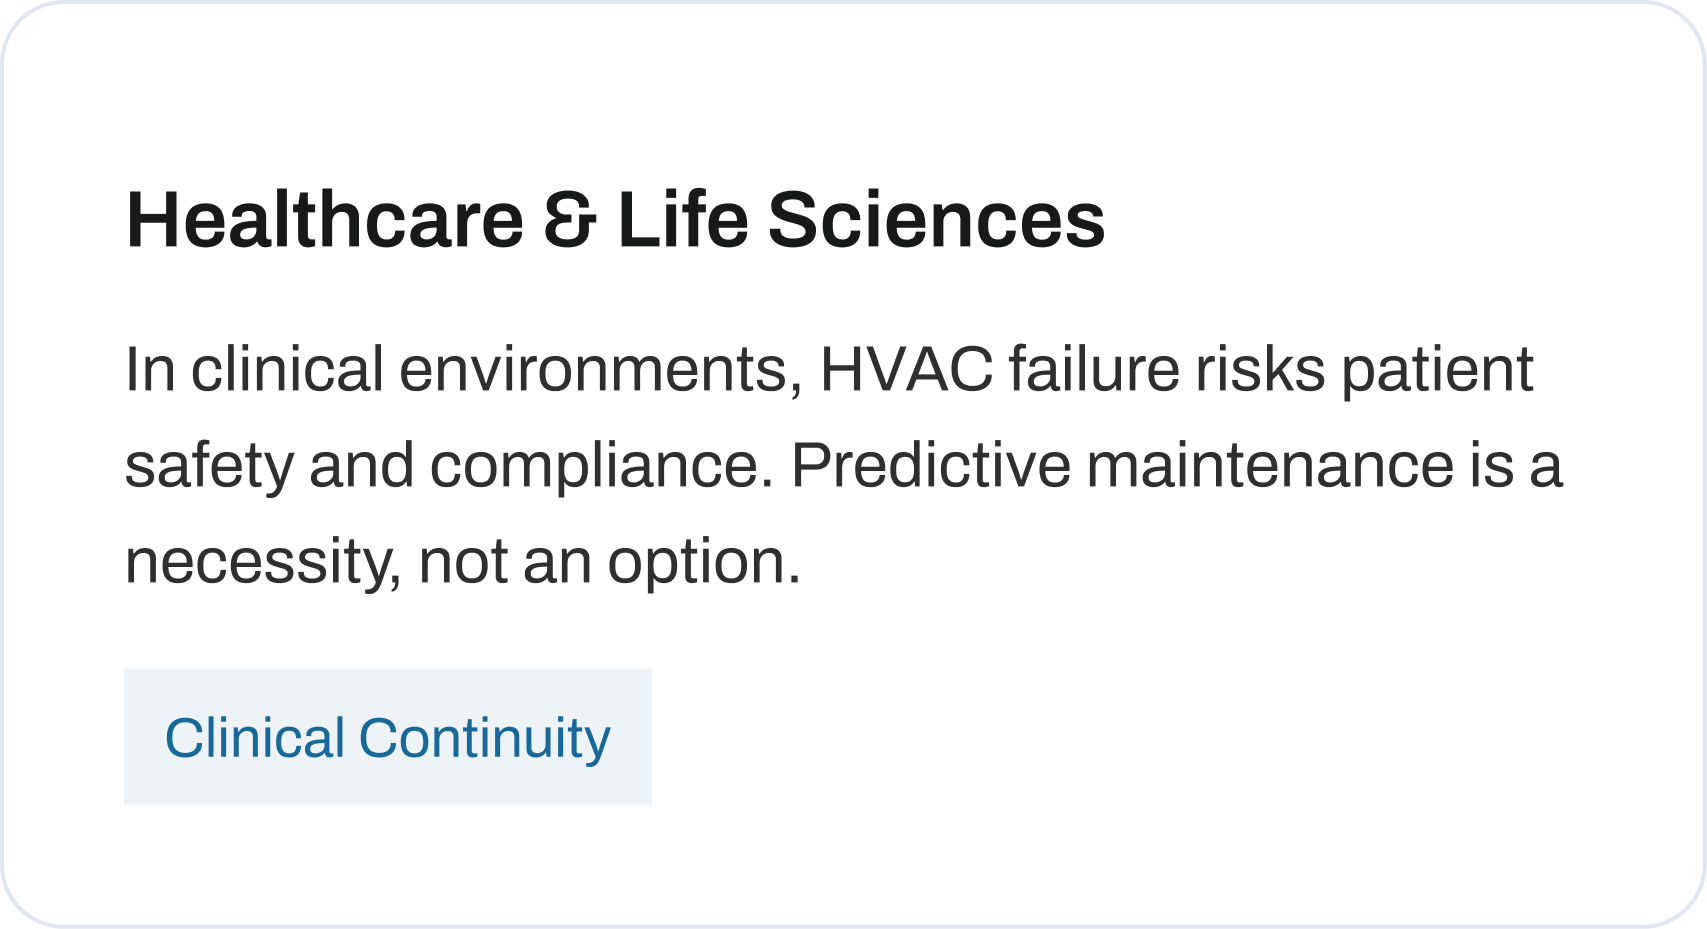Image resolution: width=1707 pixels, height=929 pixels.
Task: Click the word 'compliance' in the description
Action: click(x=594, y=467)
